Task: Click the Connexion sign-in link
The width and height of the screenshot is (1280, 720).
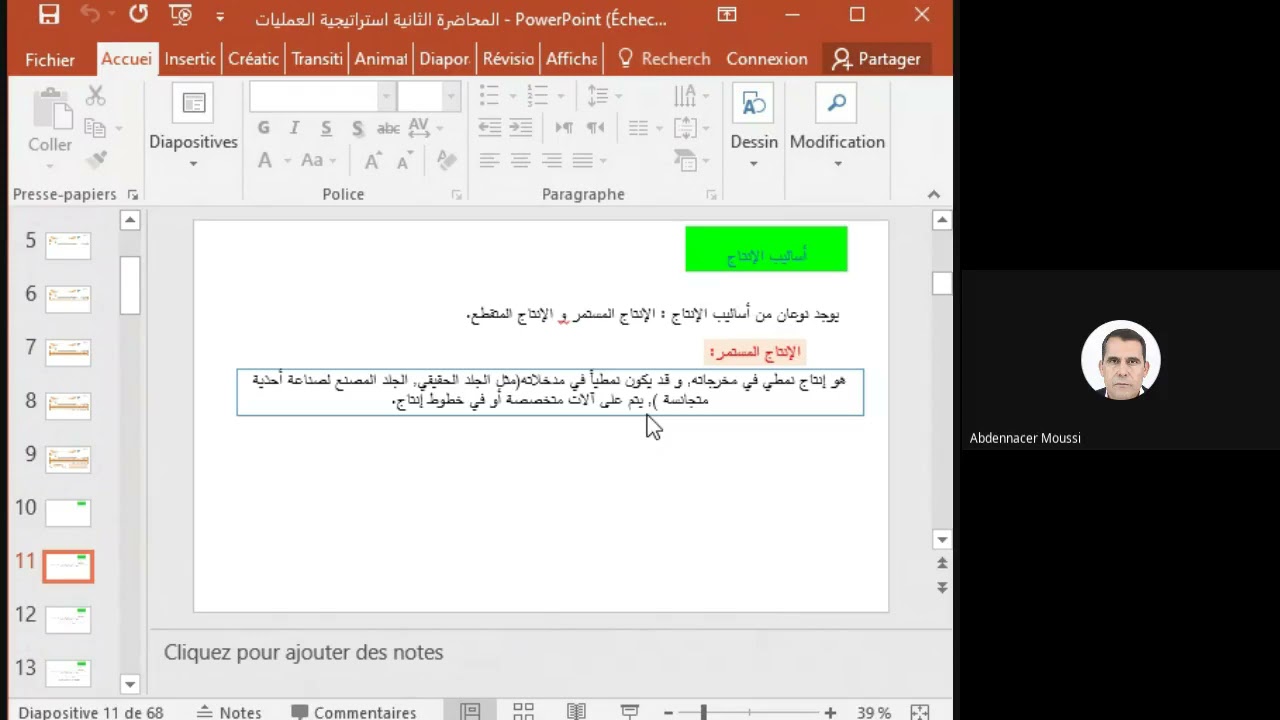Action: coord(767,59)
